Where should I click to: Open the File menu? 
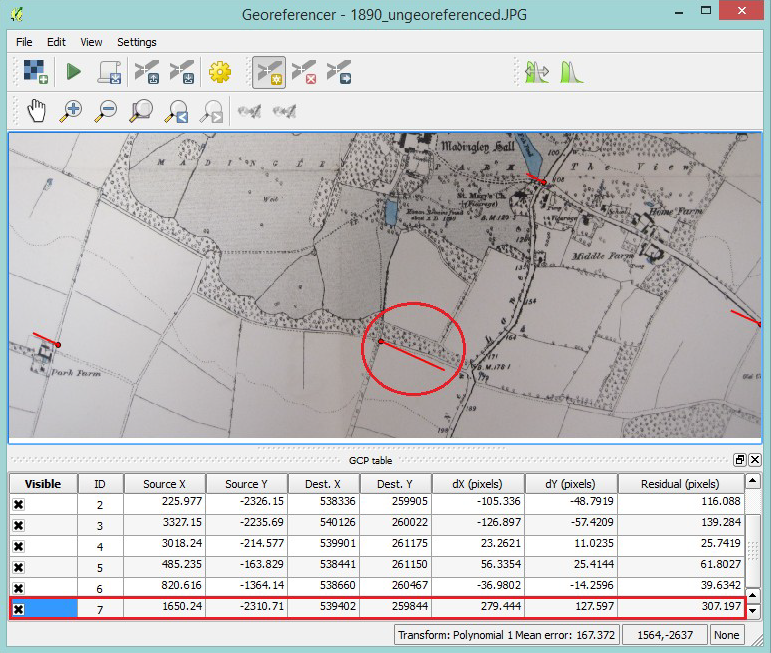tap(24, 42)
